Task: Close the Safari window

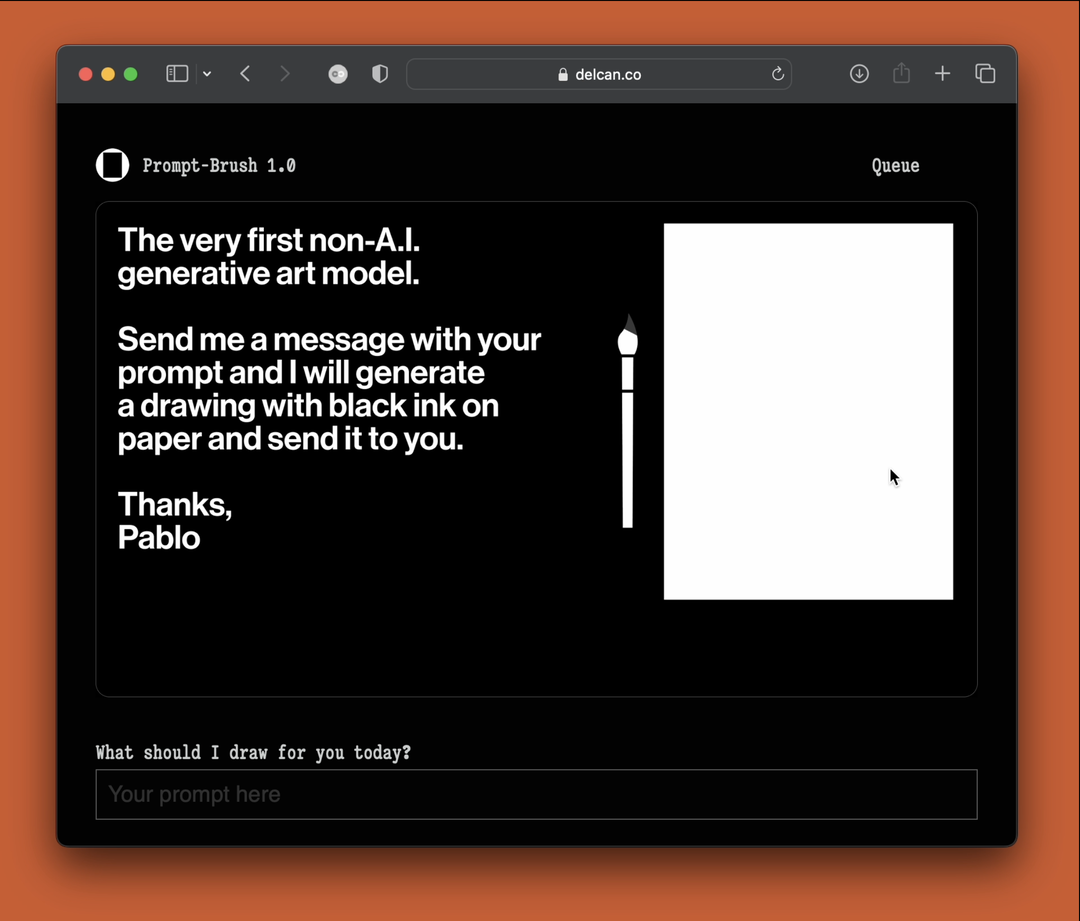Action: tap(85, 74)
